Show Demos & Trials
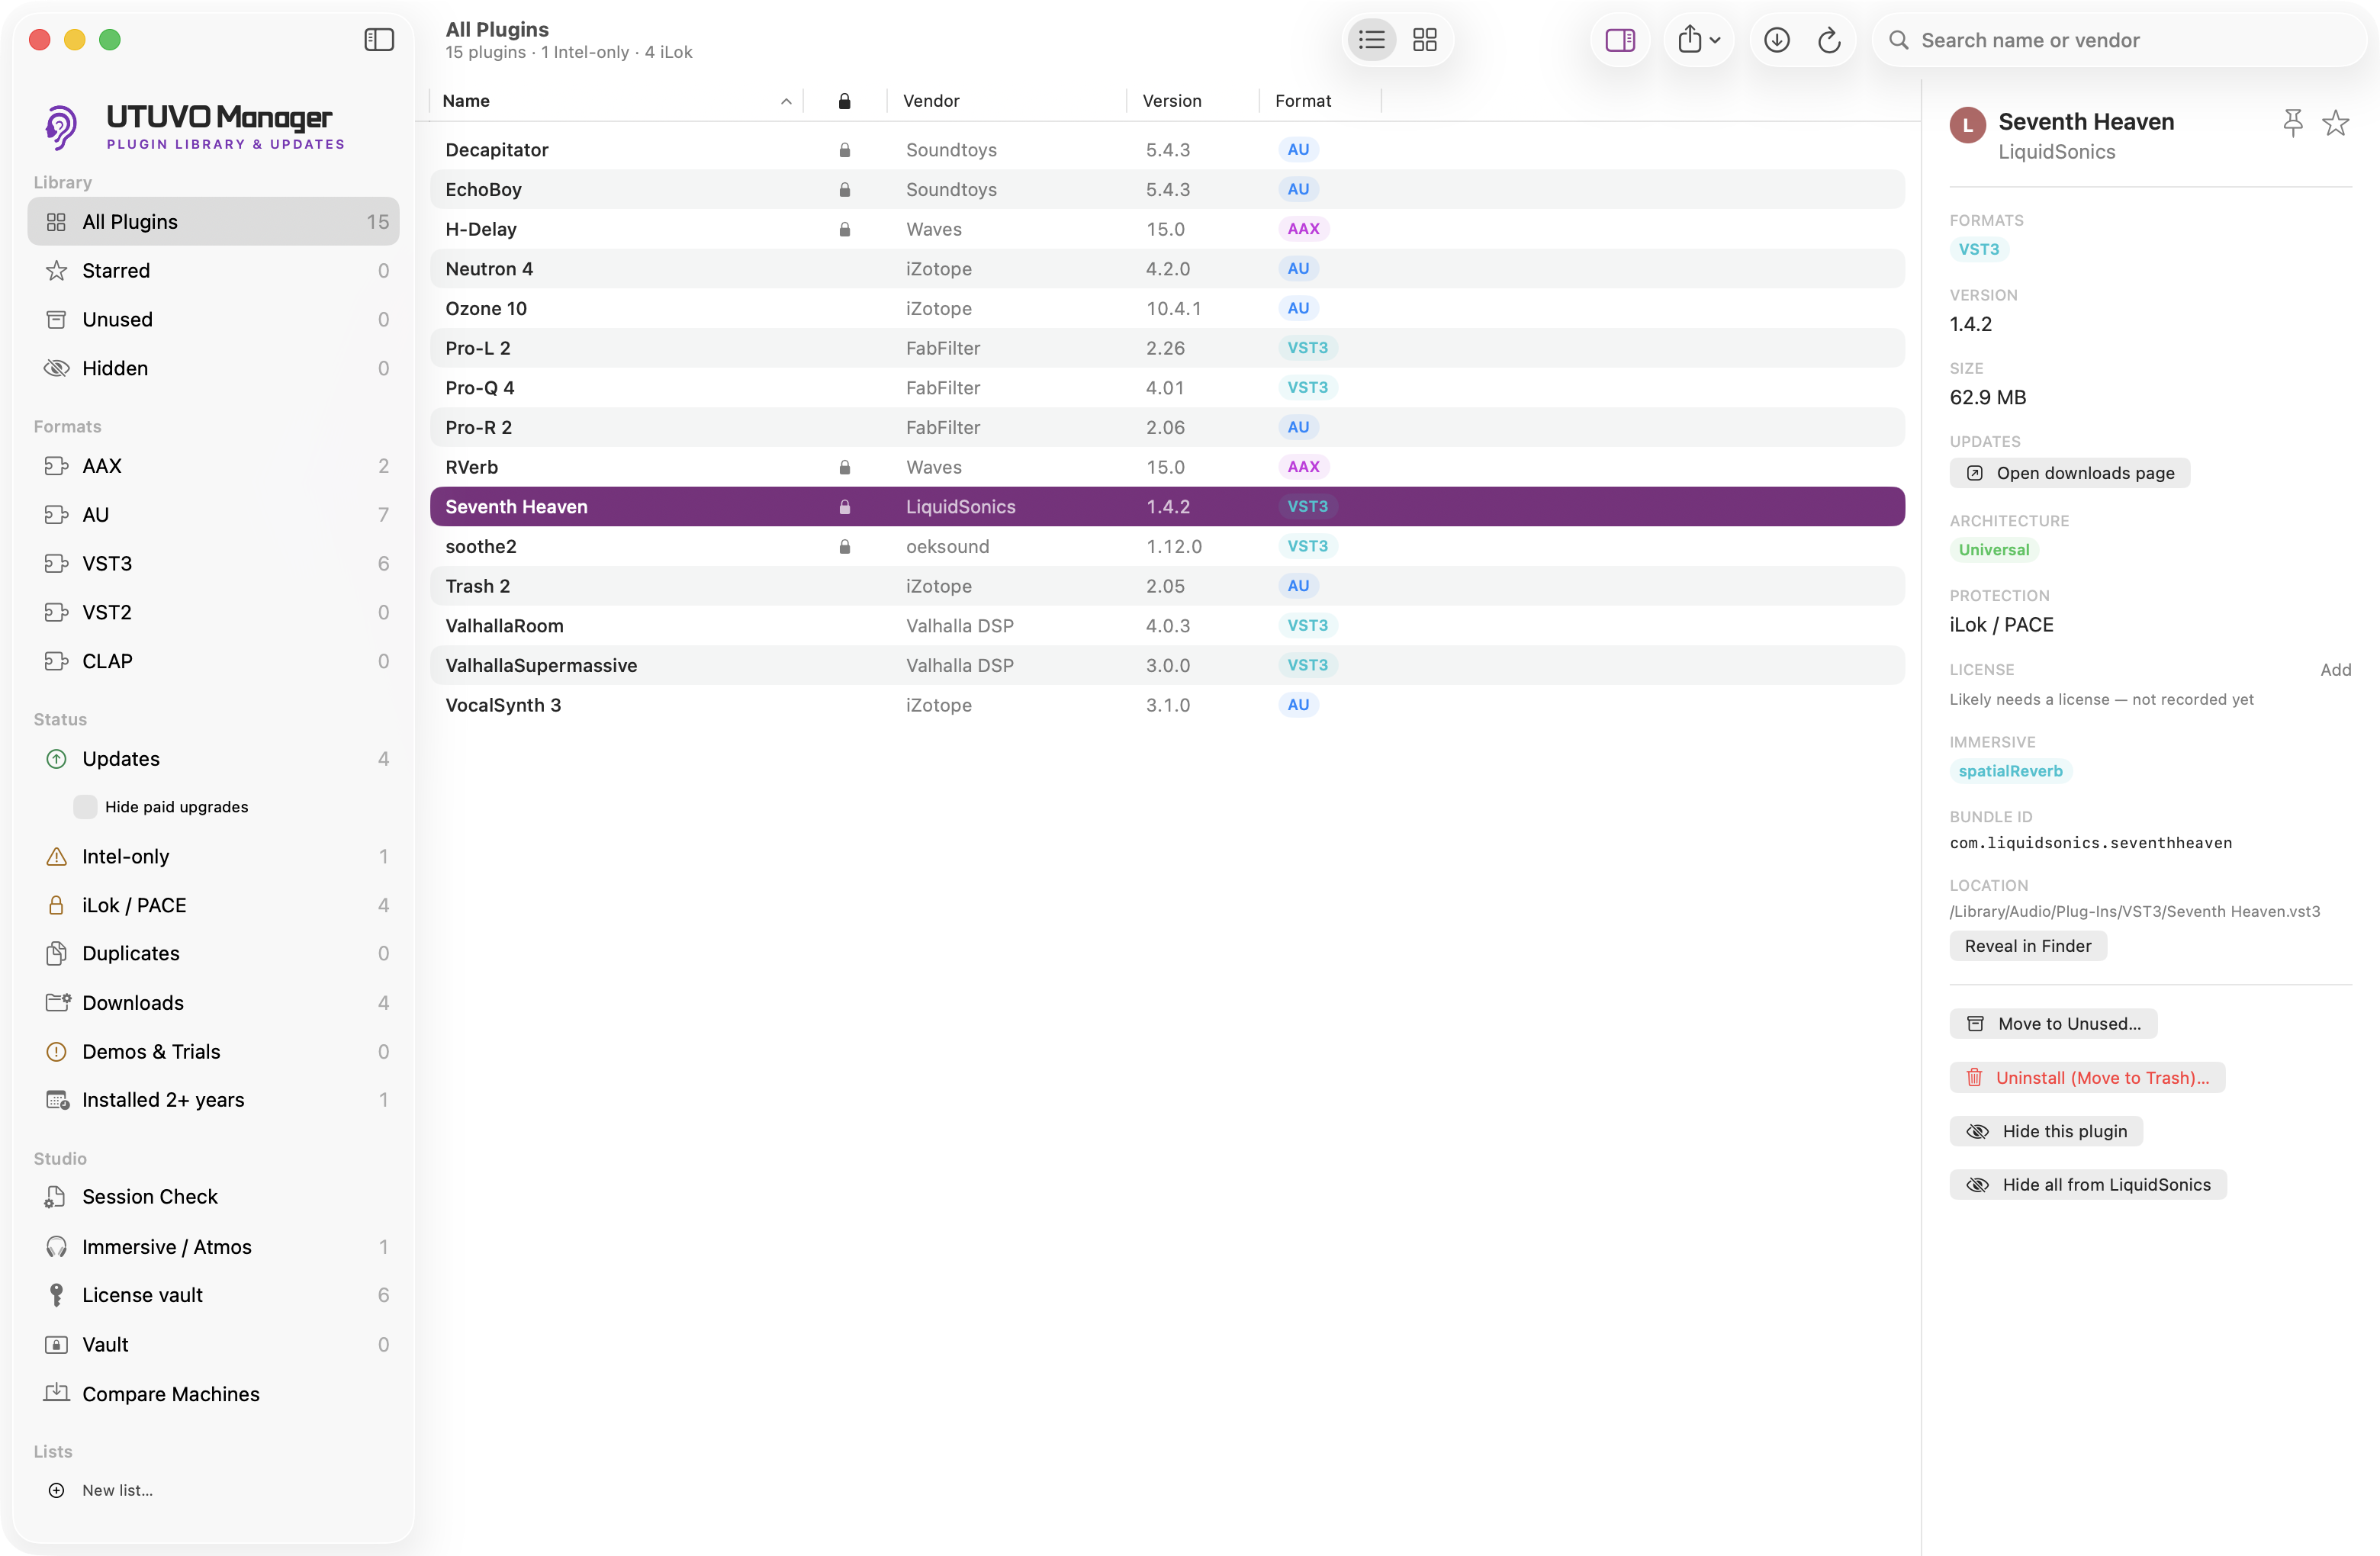This screenshot has width=2380, height=1556. 213,1052
